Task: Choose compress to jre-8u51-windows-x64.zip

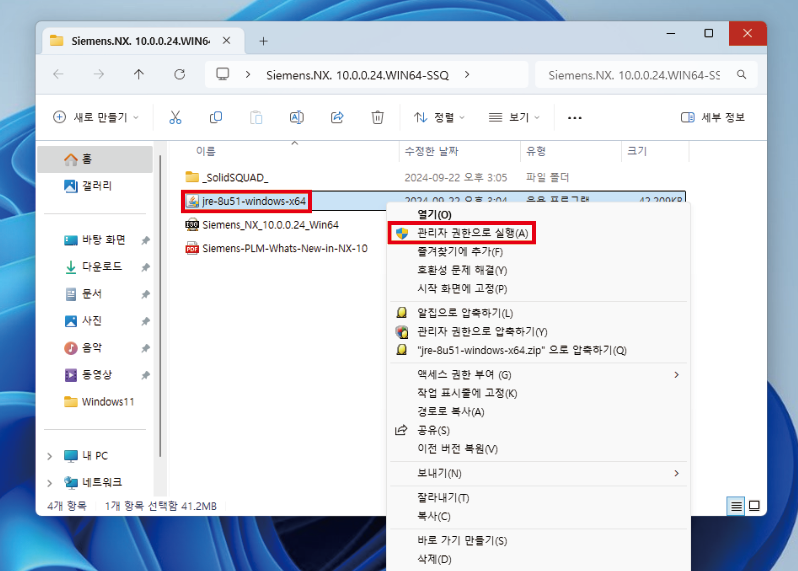Action: tap(538, 350)
